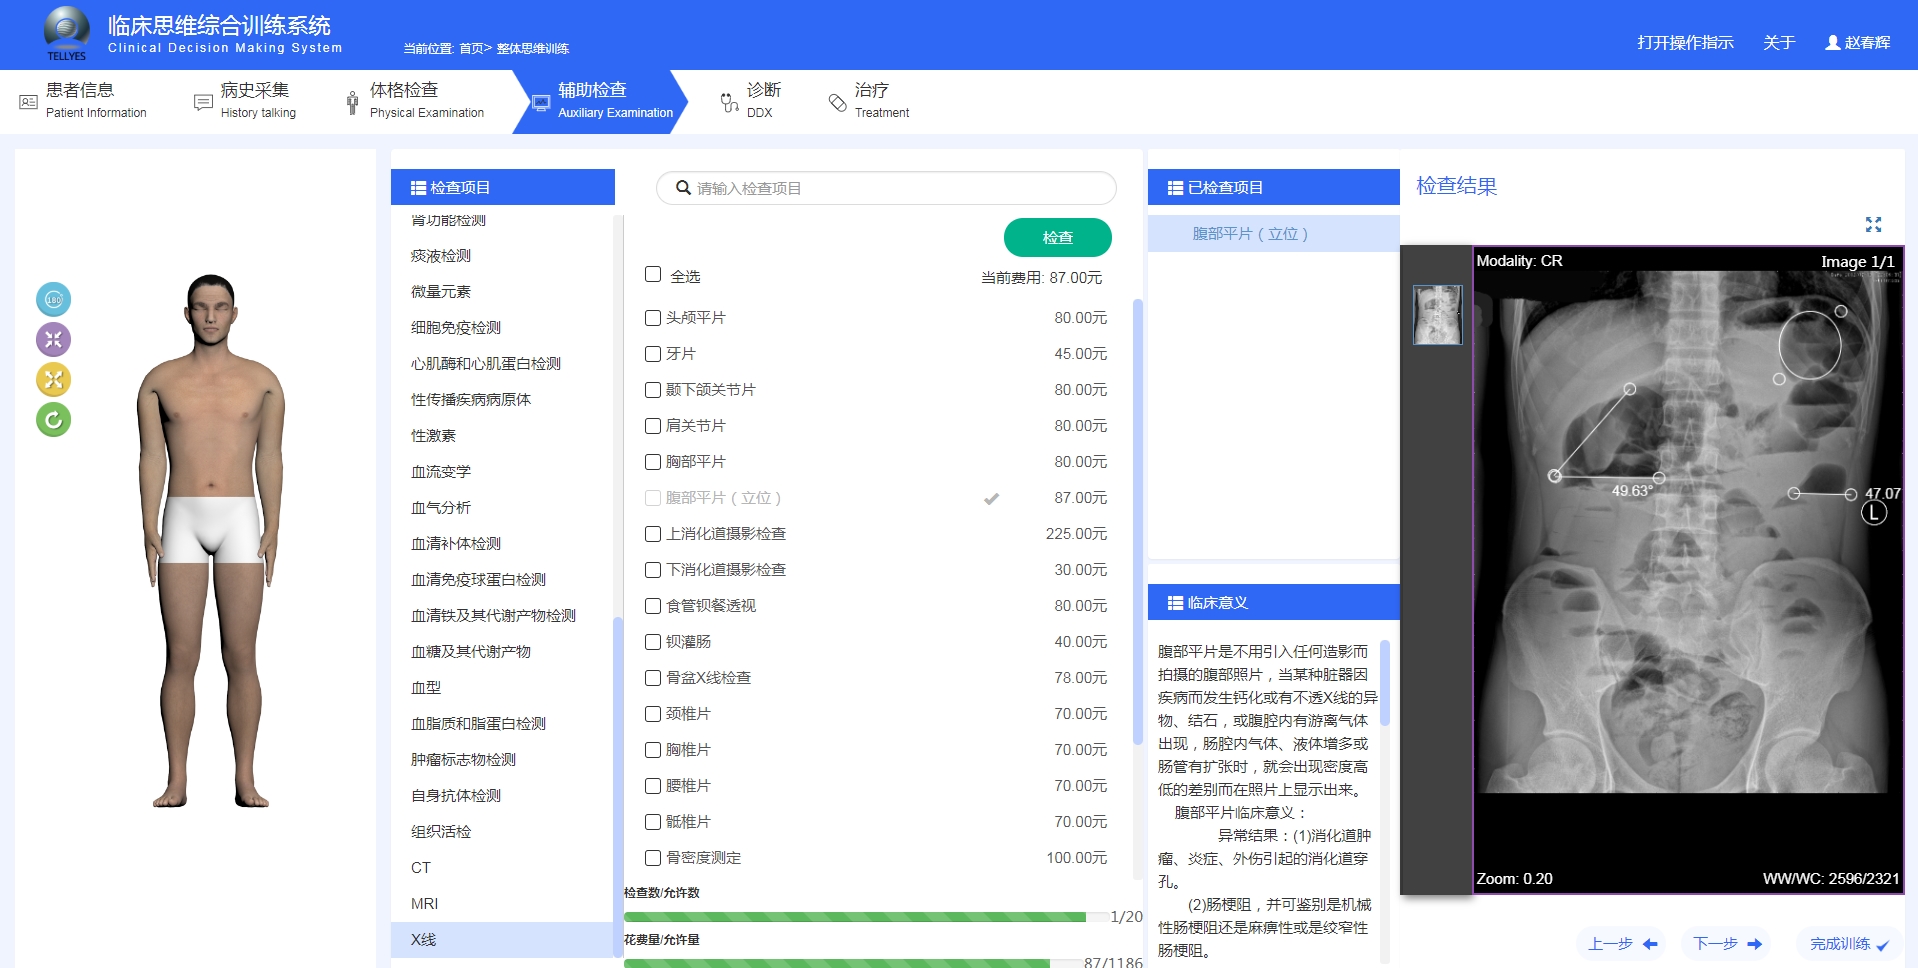Image resolution: width=1918 pixels, height=968 pixels.
Task: Click the 请输入检查项目 search field
Action: [x=886, y=188]
